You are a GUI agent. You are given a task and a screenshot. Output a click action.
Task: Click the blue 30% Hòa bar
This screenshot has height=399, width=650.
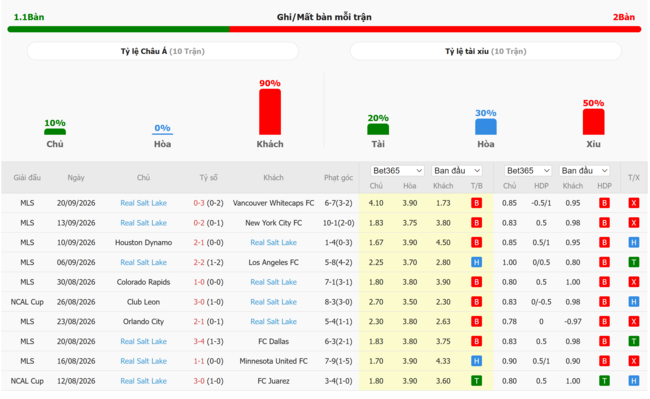[x=486, y=127]
